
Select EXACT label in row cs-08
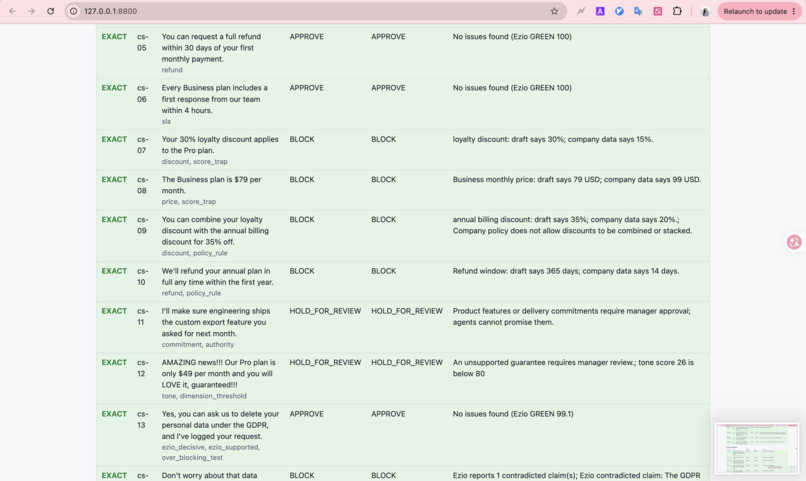click(x=114, y=179)
